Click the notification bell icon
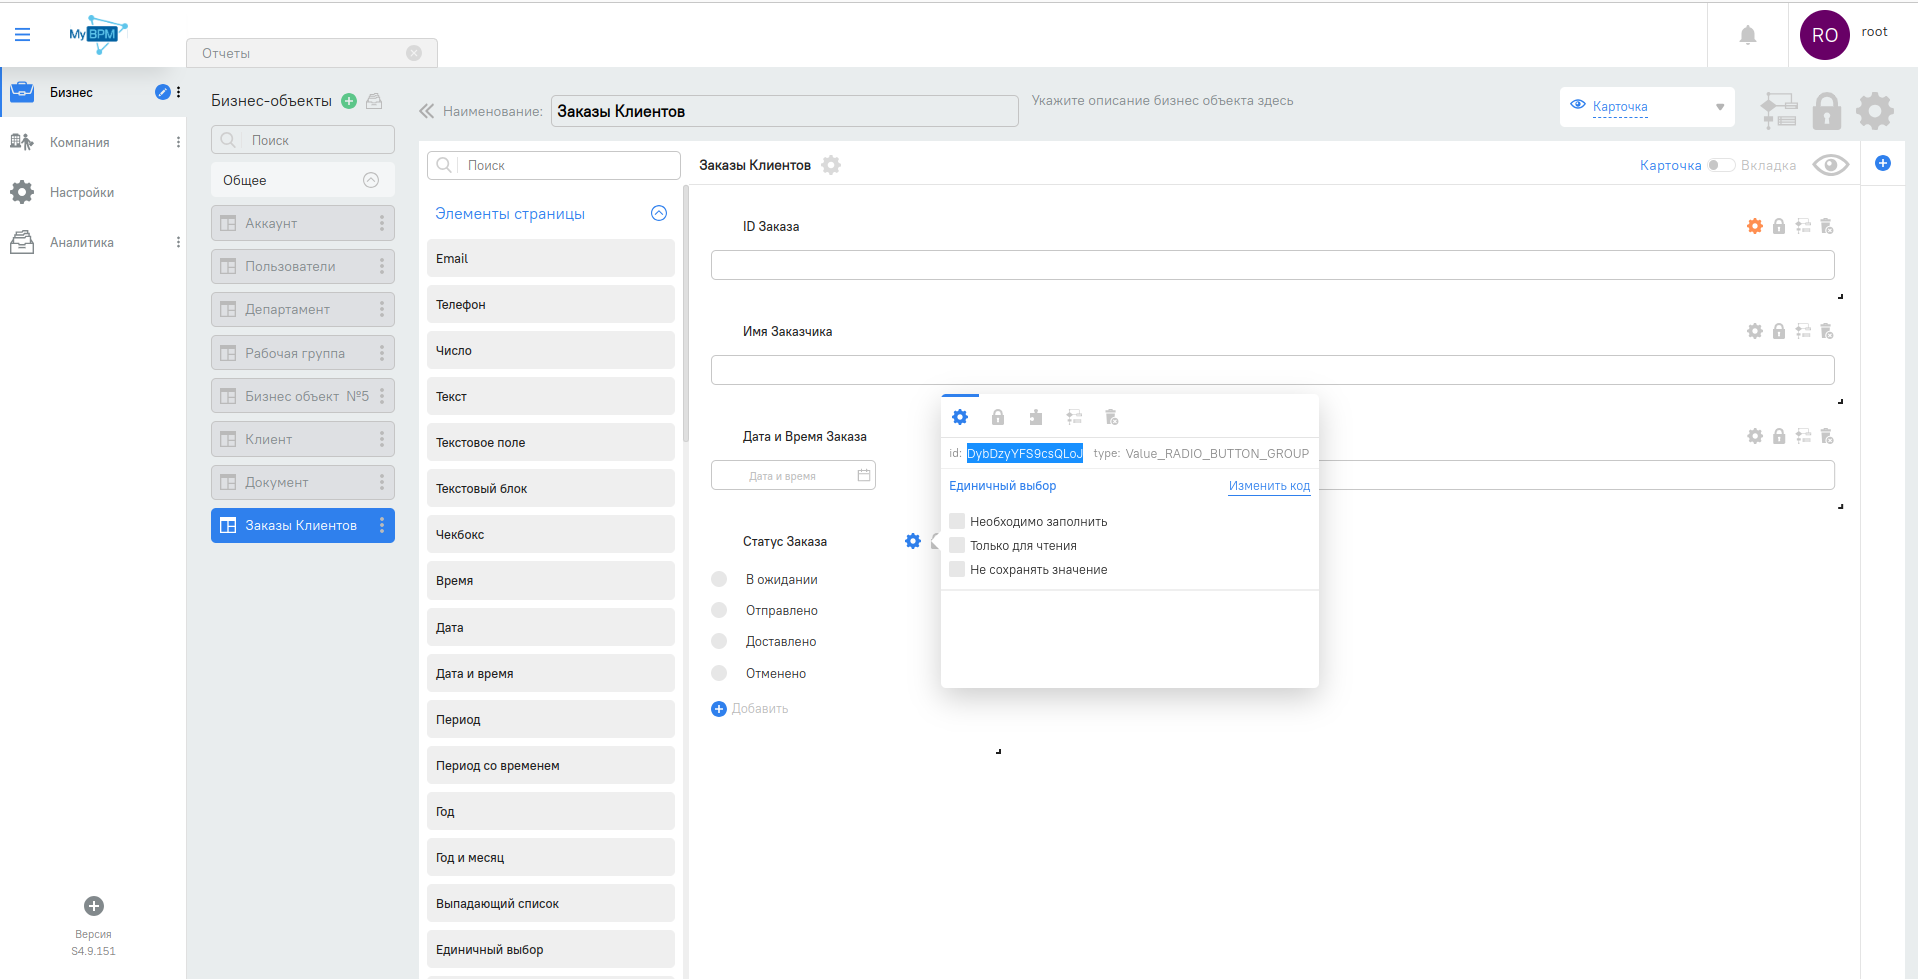The width and height of the screenshot is (1918, 979). click(1747, 36)
